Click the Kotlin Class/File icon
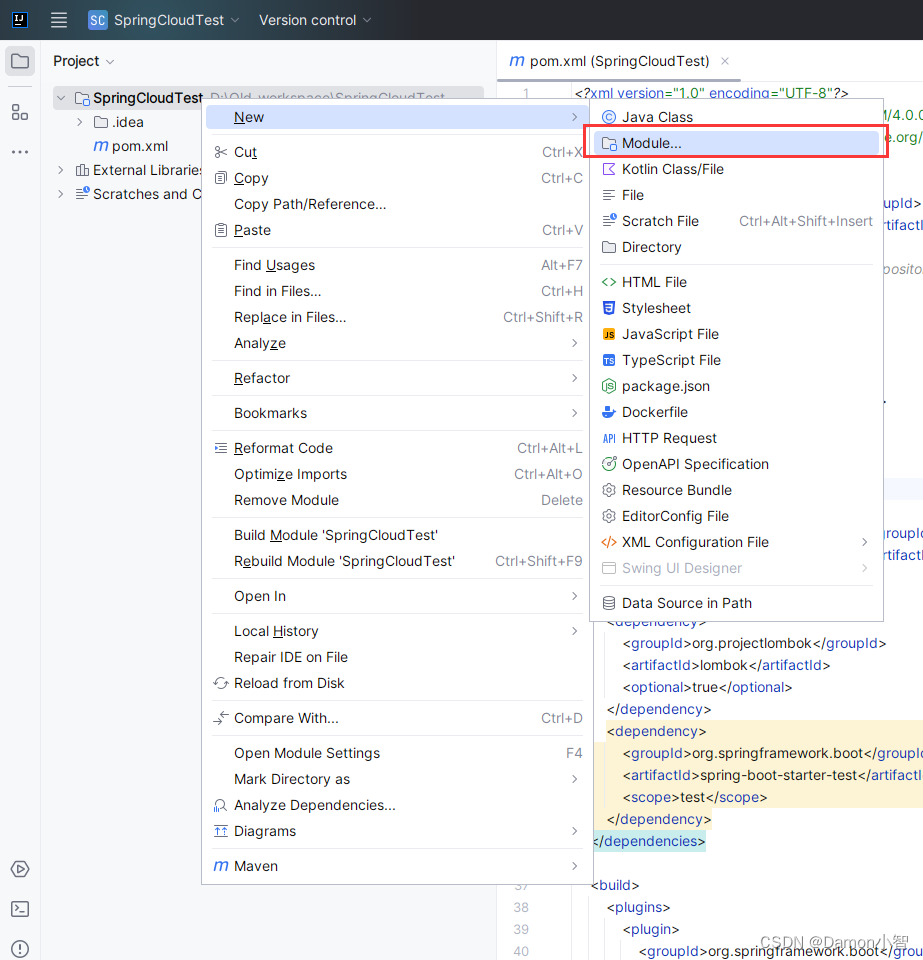The height and width of the screenshot is (960, 923). pos(608,169)
